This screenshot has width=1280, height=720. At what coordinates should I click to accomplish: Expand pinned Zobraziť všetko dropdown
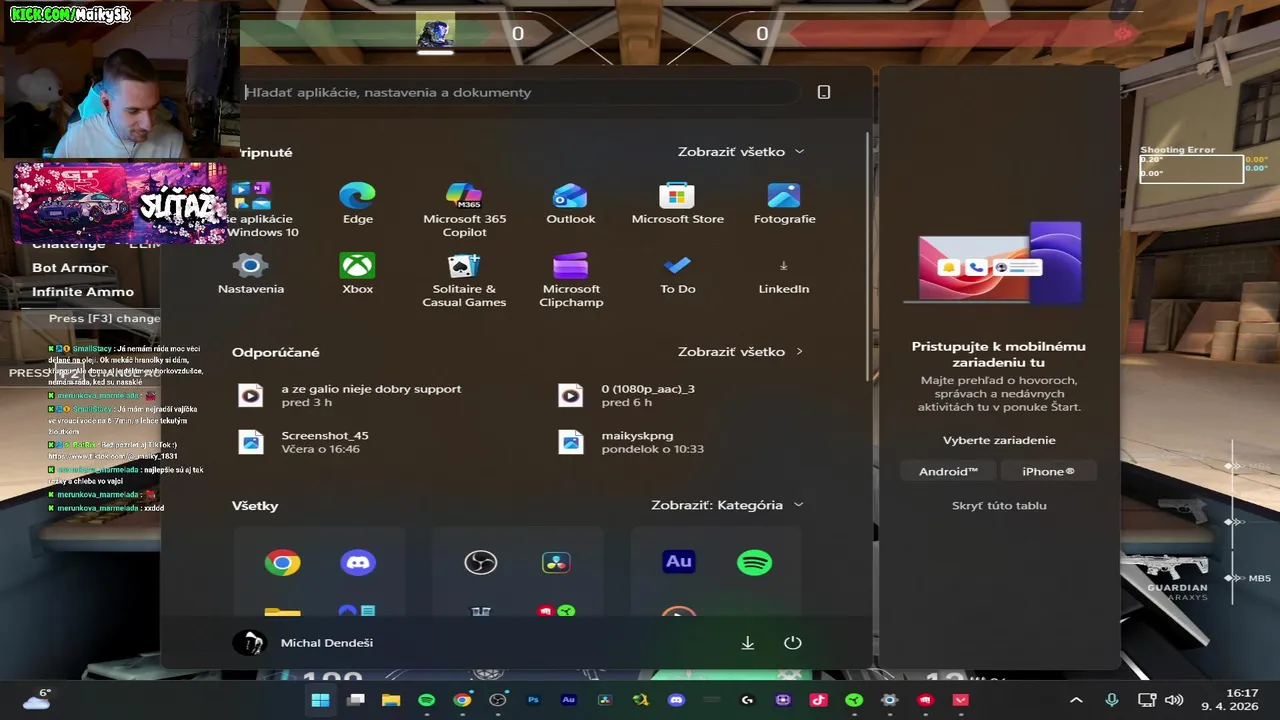(x=741, y=152)
